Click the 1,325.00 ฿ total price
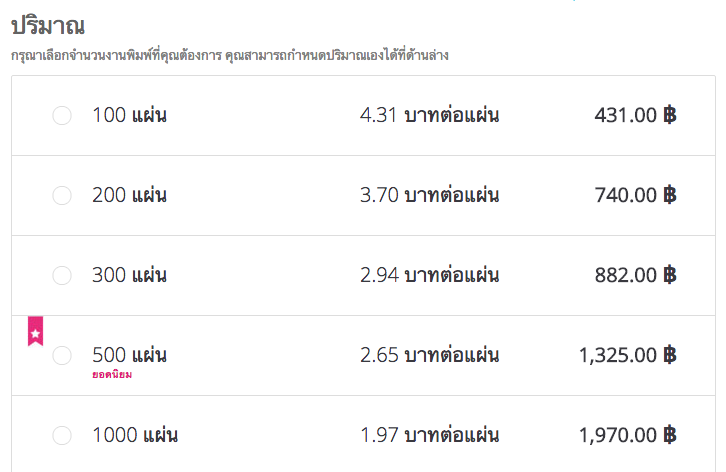 tap(627, 356)
